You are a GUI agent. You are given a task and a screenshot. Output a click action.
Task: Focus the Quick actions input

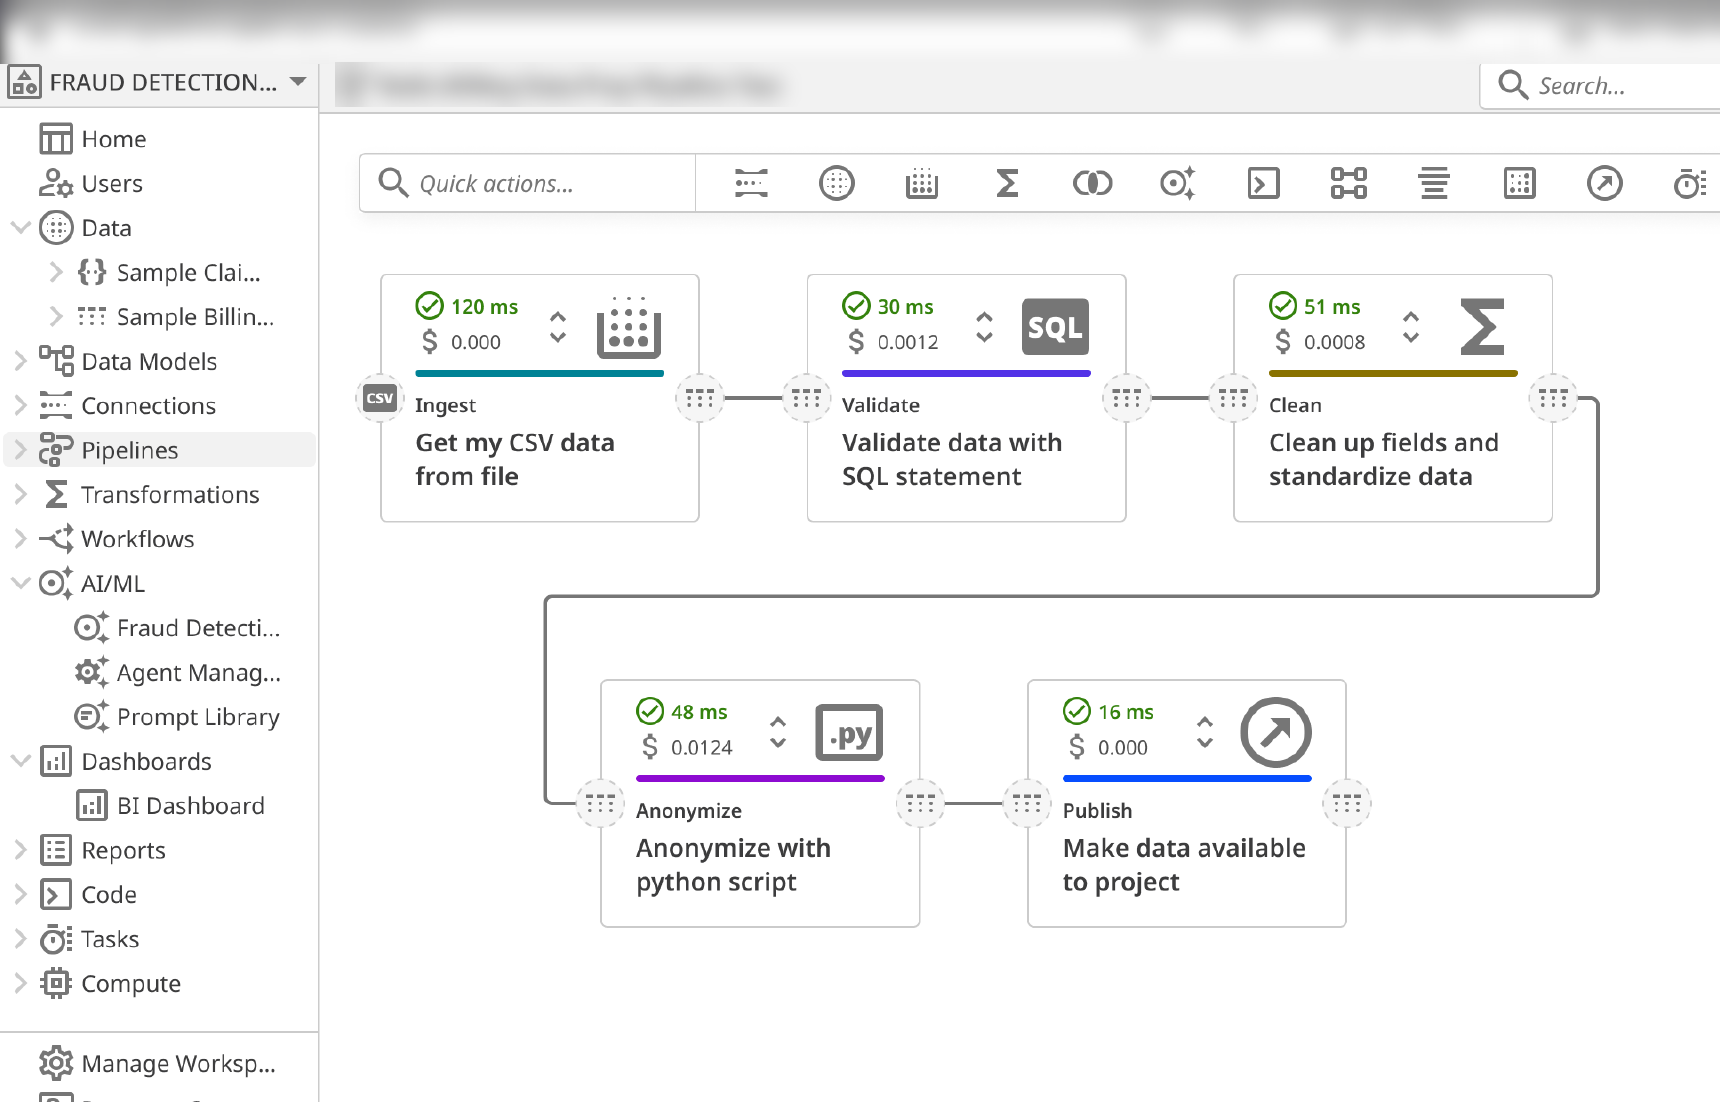(528, 183)
